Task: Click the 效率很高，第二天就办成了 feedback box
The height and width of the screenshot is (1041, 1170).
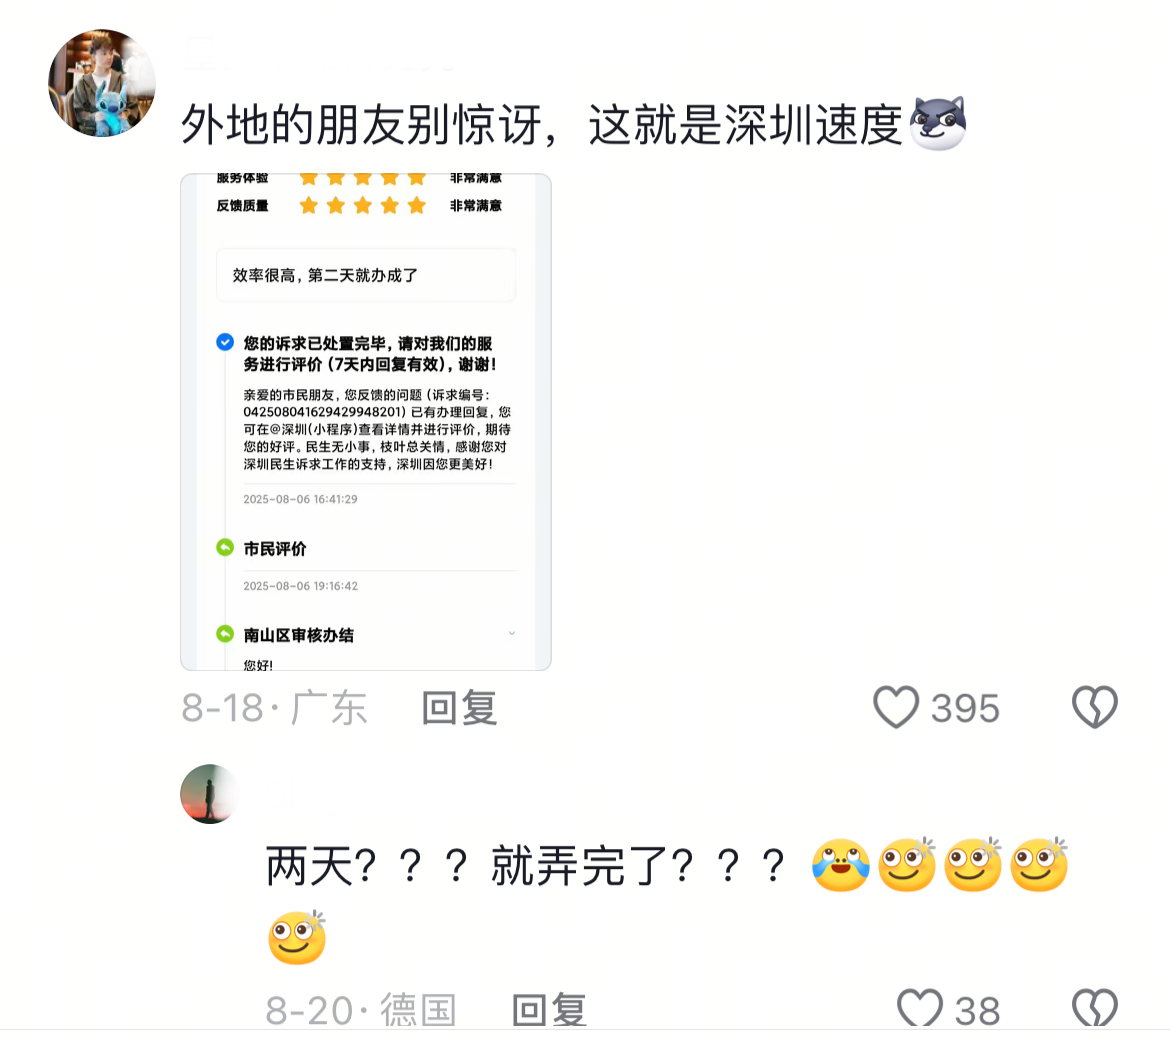Action: pos(366,275)
